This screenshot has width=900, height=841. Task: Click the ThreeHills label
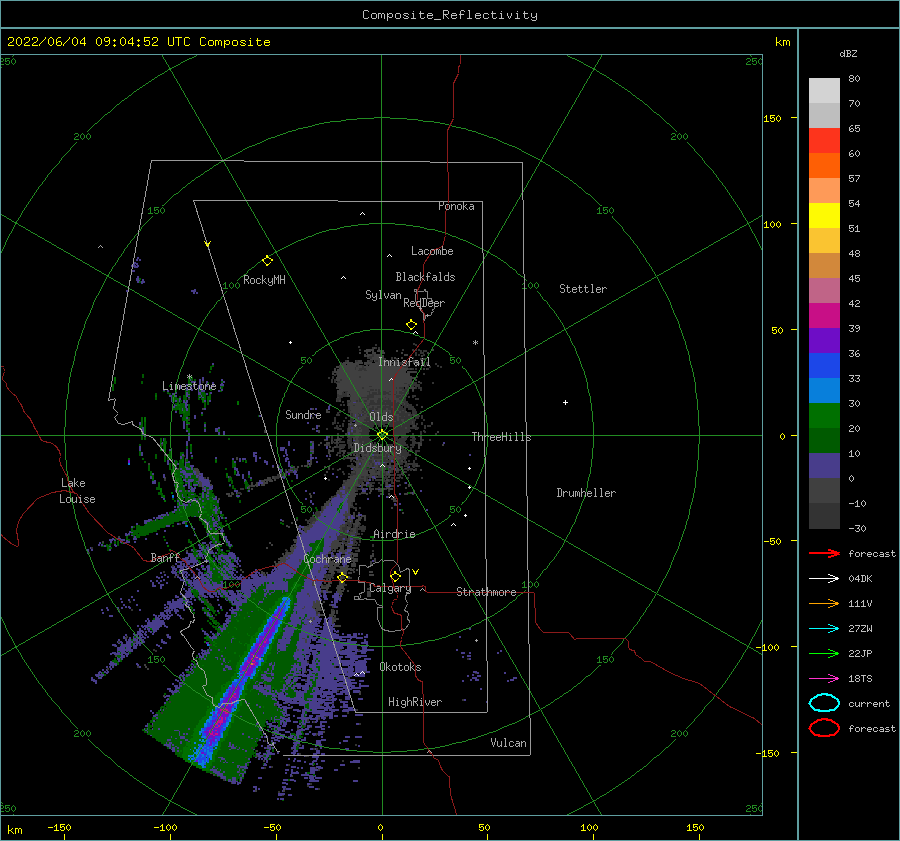point(502,437)
